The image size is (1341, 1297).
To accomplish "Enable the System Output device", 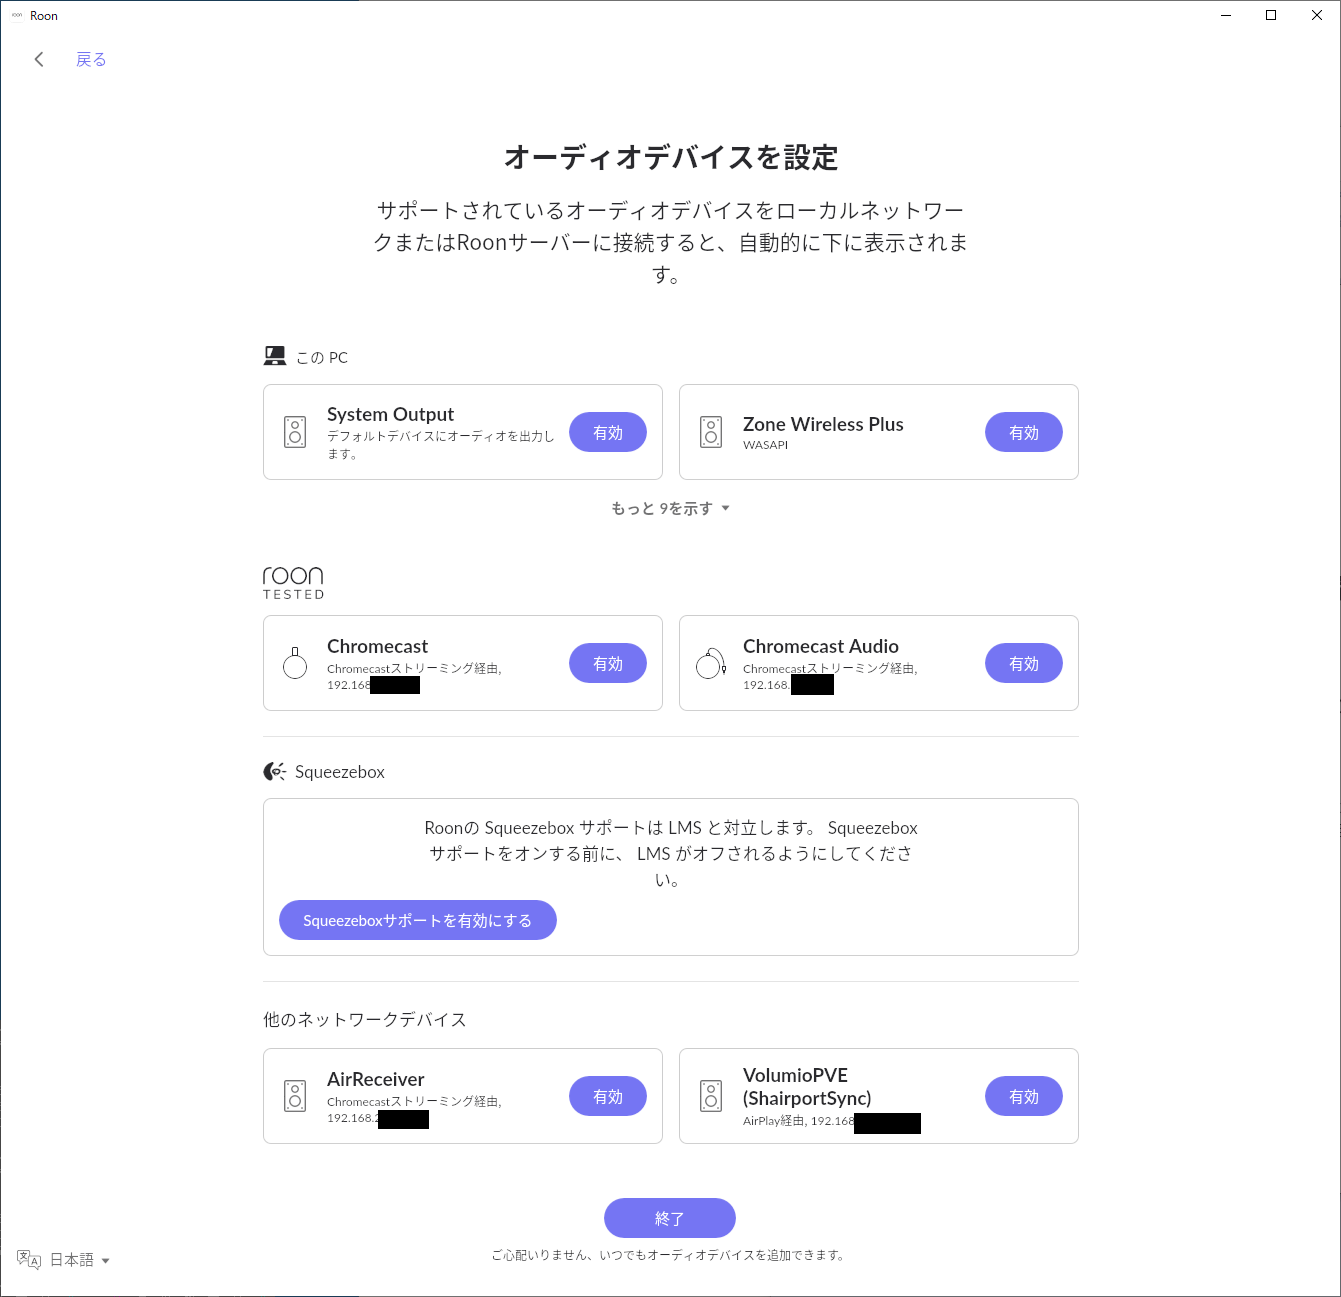I will point(608,432).
